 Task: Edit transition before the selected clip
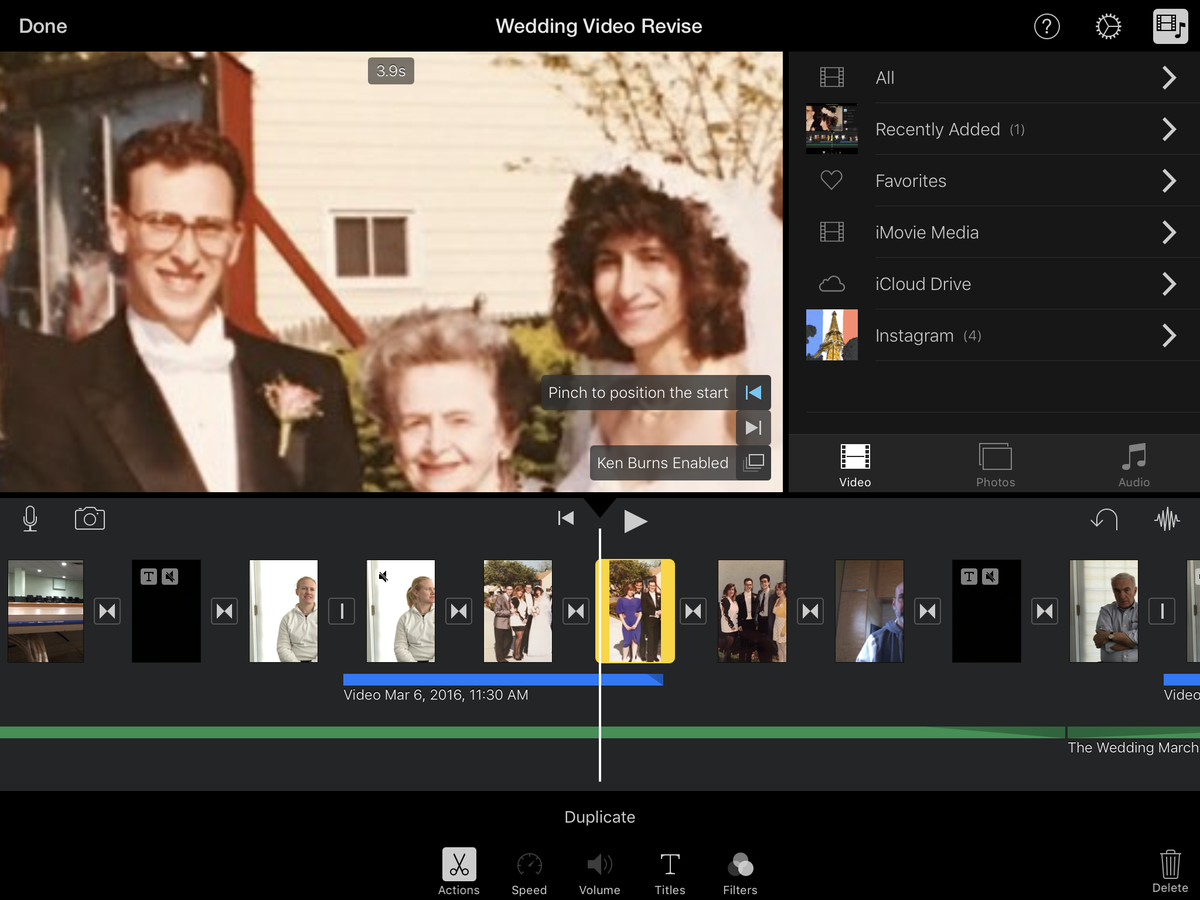pos(576,611)
